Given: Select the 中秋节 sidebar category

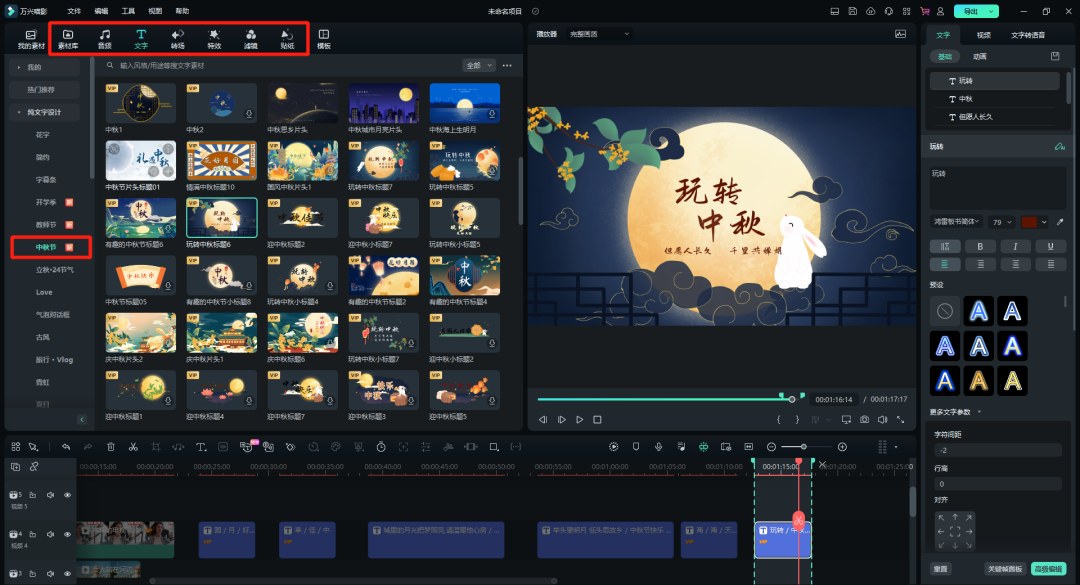Looking at the screenshot, I should (51, 247).
